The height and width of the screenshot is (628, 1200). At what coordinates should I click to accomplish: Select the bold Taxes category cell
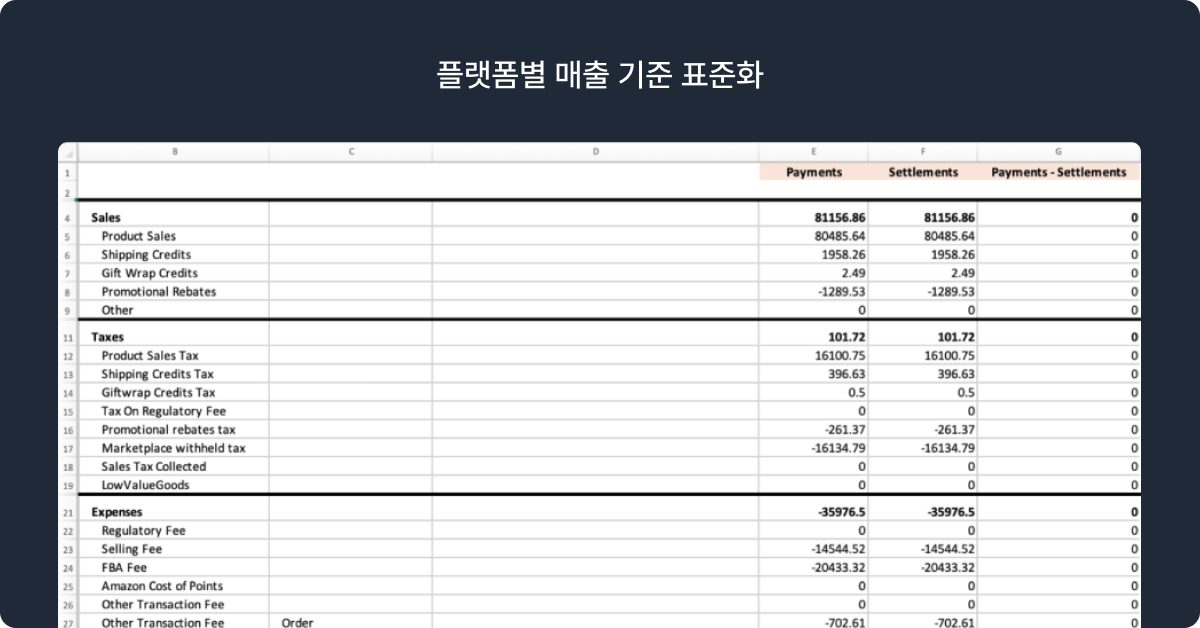[108, 338]
